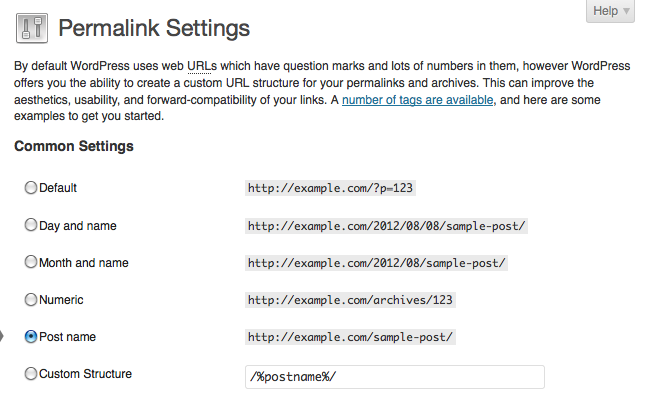Click the Post name label text
650x401 pixels.
[68, 337]
